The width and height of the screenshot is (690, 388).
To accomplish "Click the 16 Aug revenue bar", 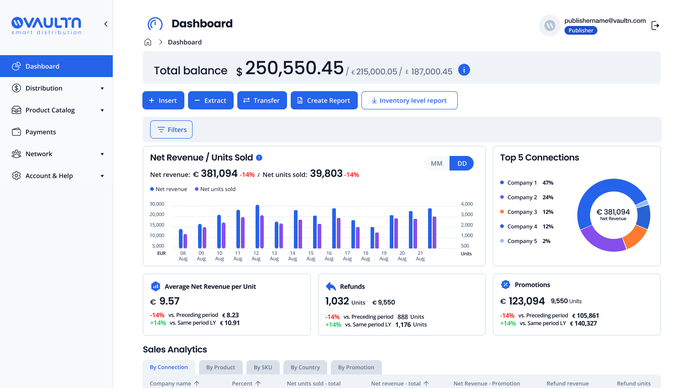I will point(334,228).
